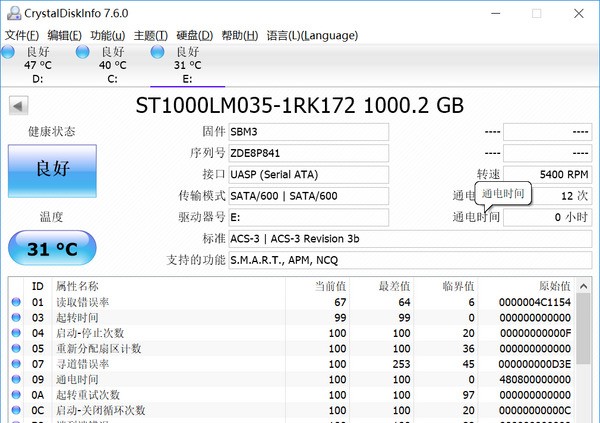
Task: Open the 语言(L)(Language) menu
Action: coord(312,36)
